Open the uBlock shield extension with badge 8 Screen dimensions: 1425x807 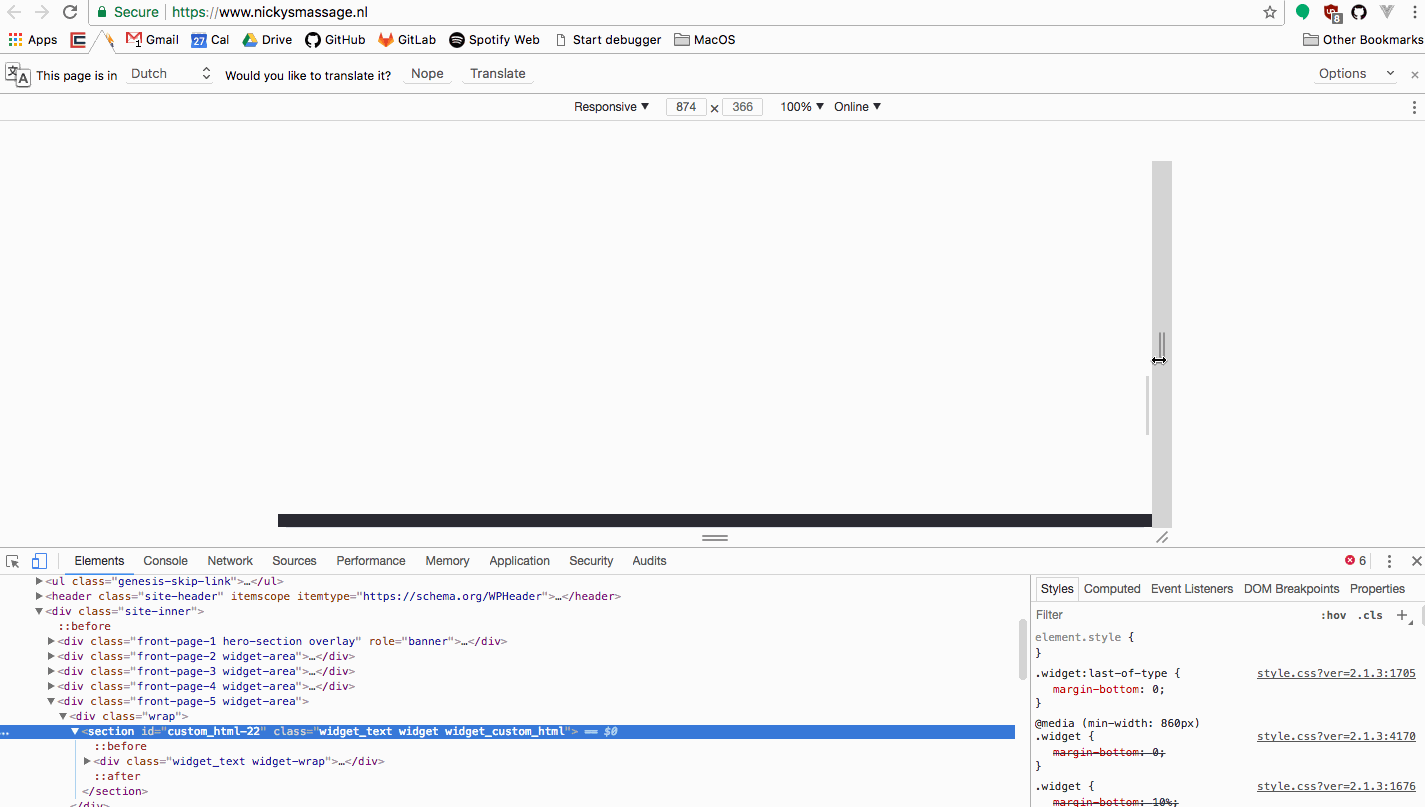pyautogui.click(x=1332, y=13)
